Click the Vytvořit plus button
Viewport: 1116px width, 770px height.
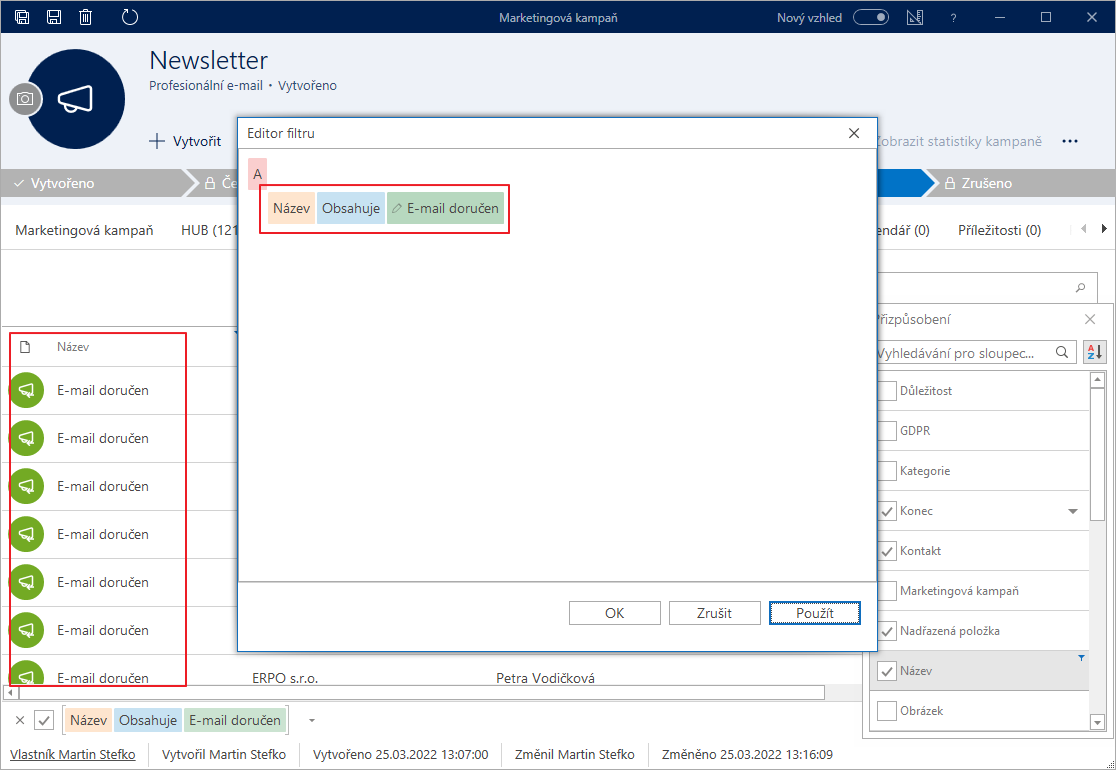point(185,141)
